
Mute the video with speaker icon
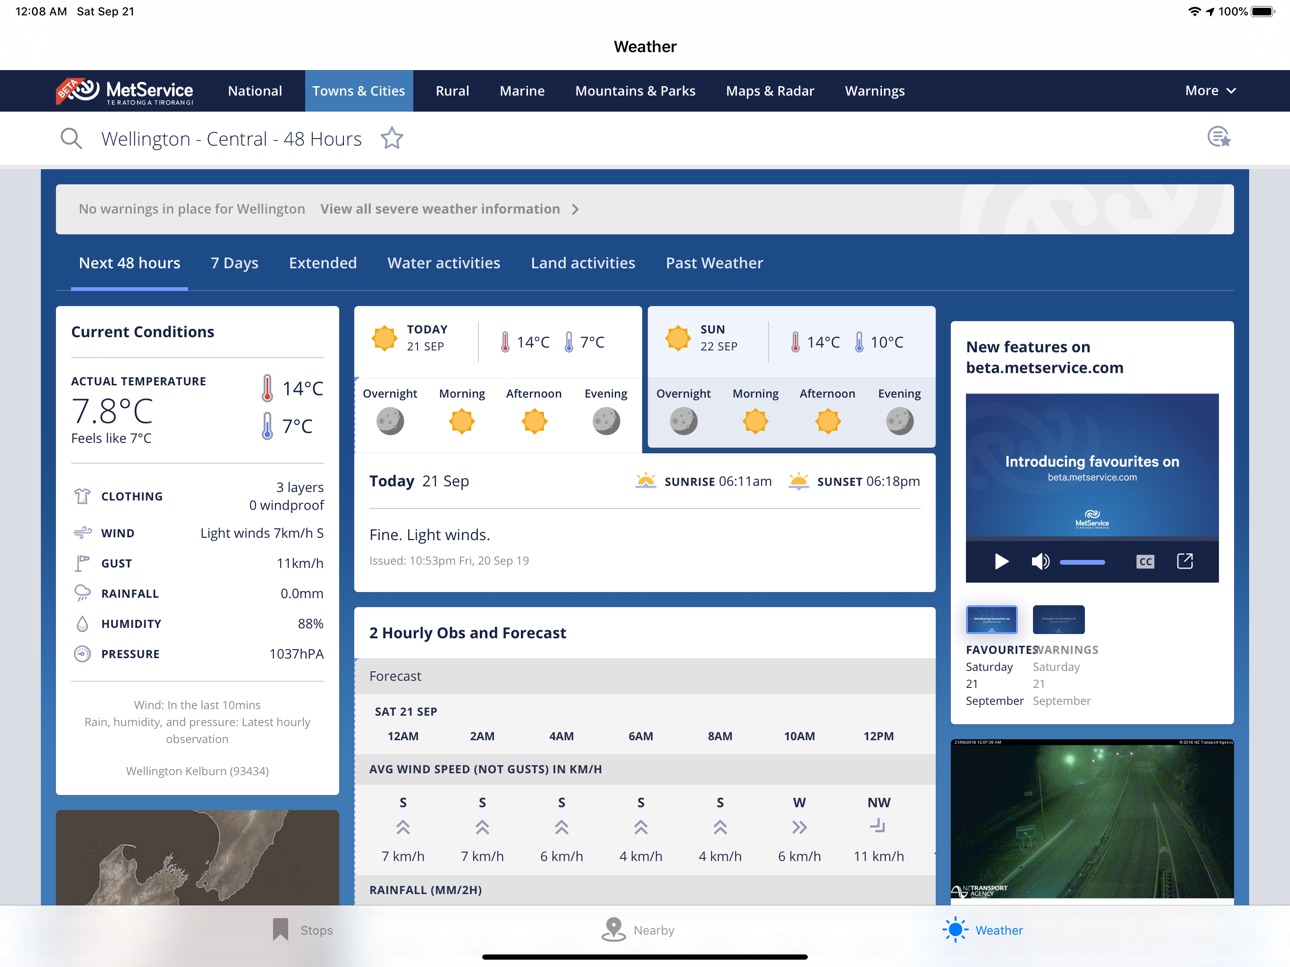tap(1040, 561)
